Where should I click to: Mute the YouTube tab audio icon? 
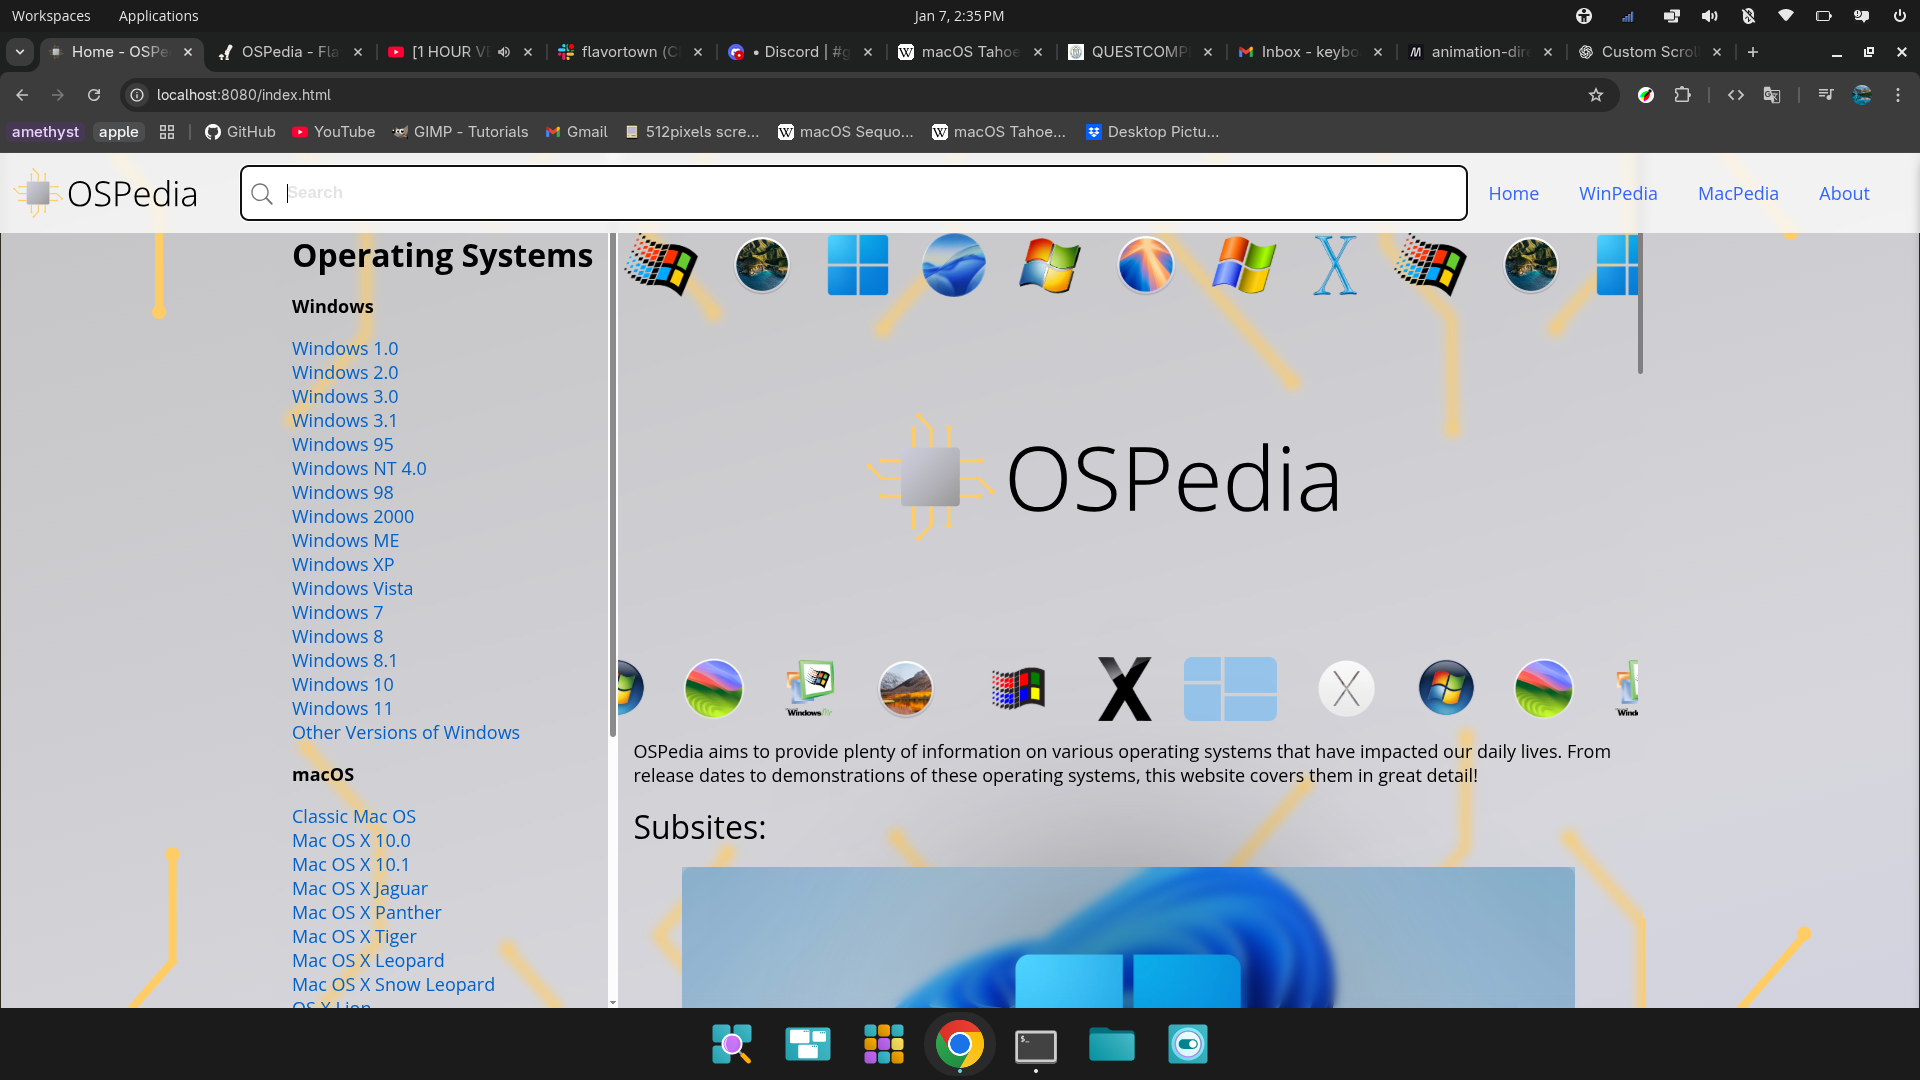click(x=504, y=52)
